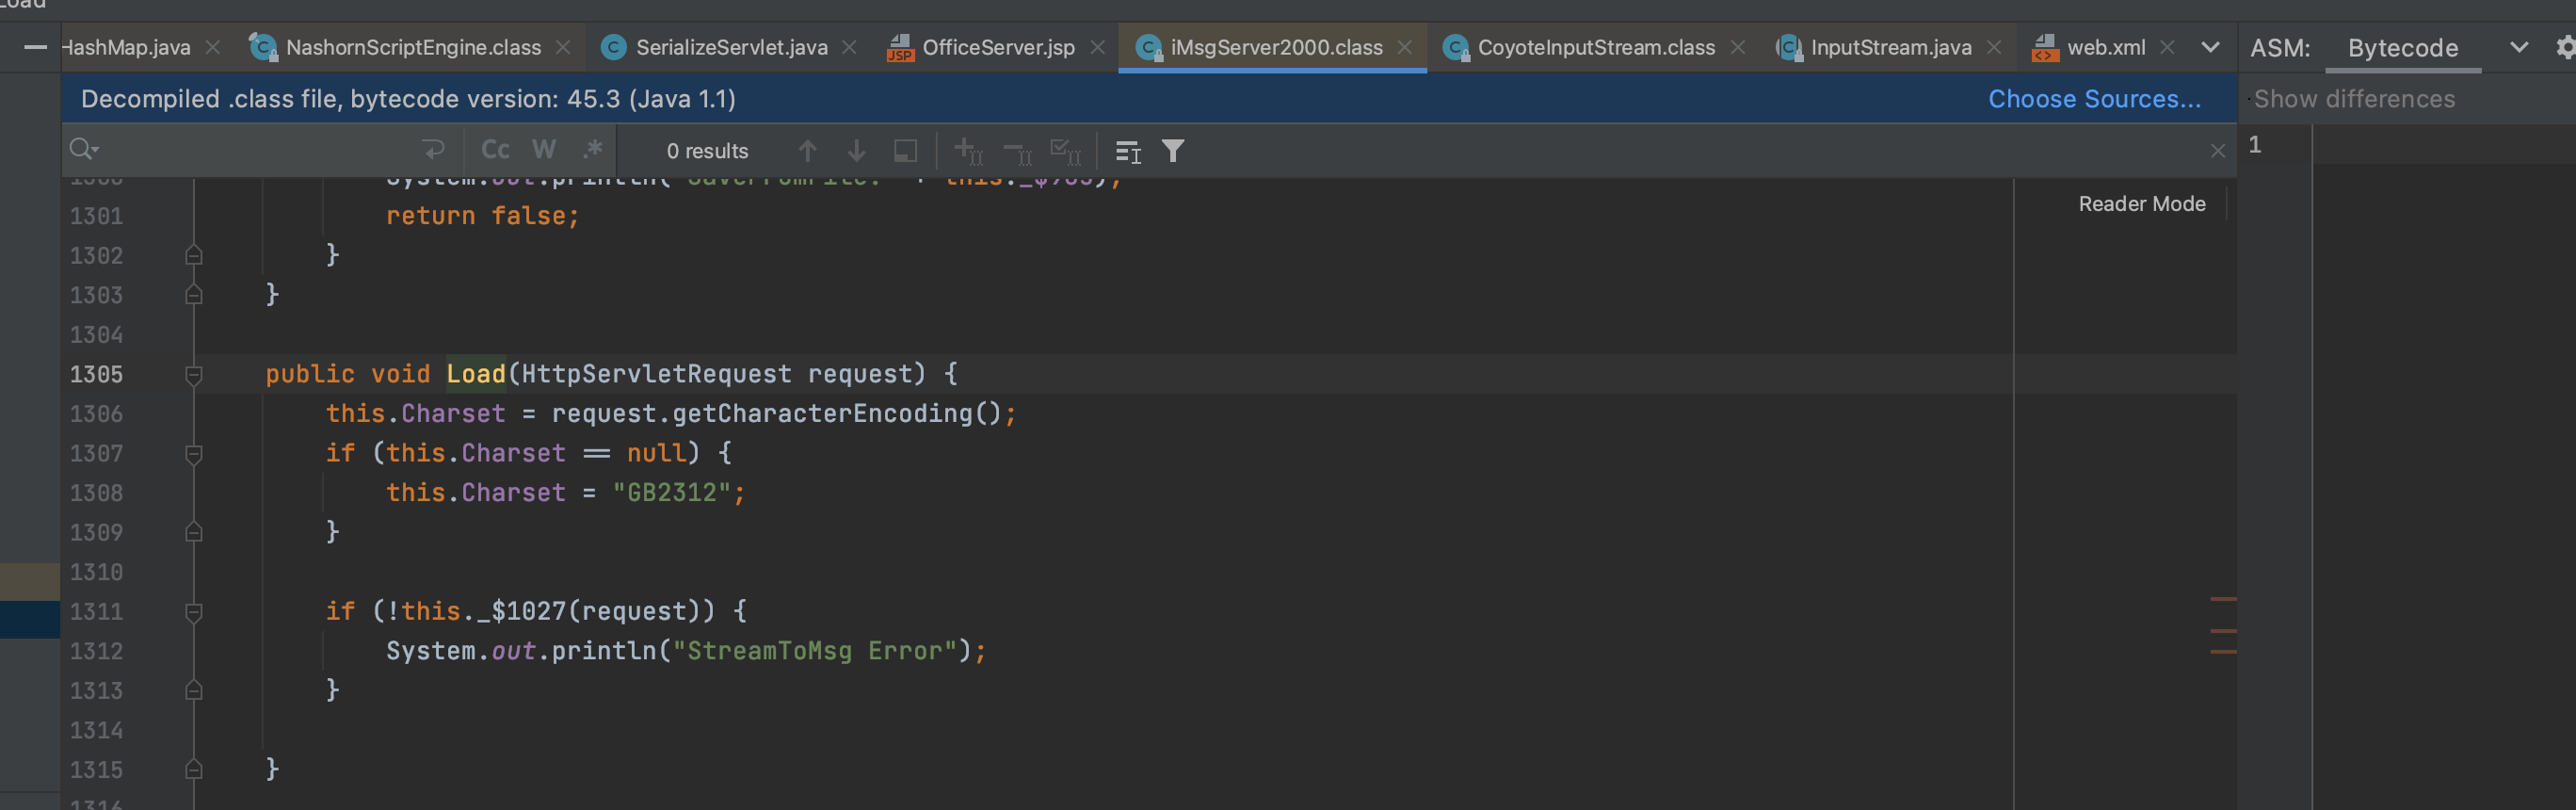
Task: Open the ASM settings gear
Action: pyautogui.click(x=2564, y=47)
